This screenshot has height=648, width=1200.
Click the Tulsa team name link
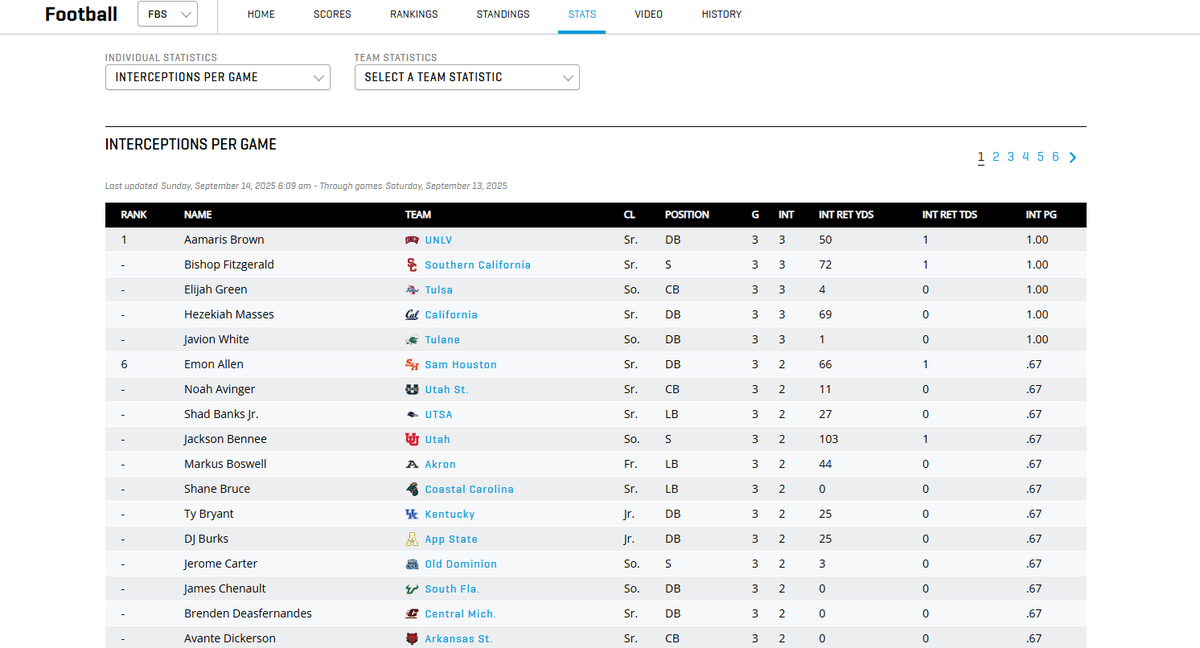tap(439, 289)
